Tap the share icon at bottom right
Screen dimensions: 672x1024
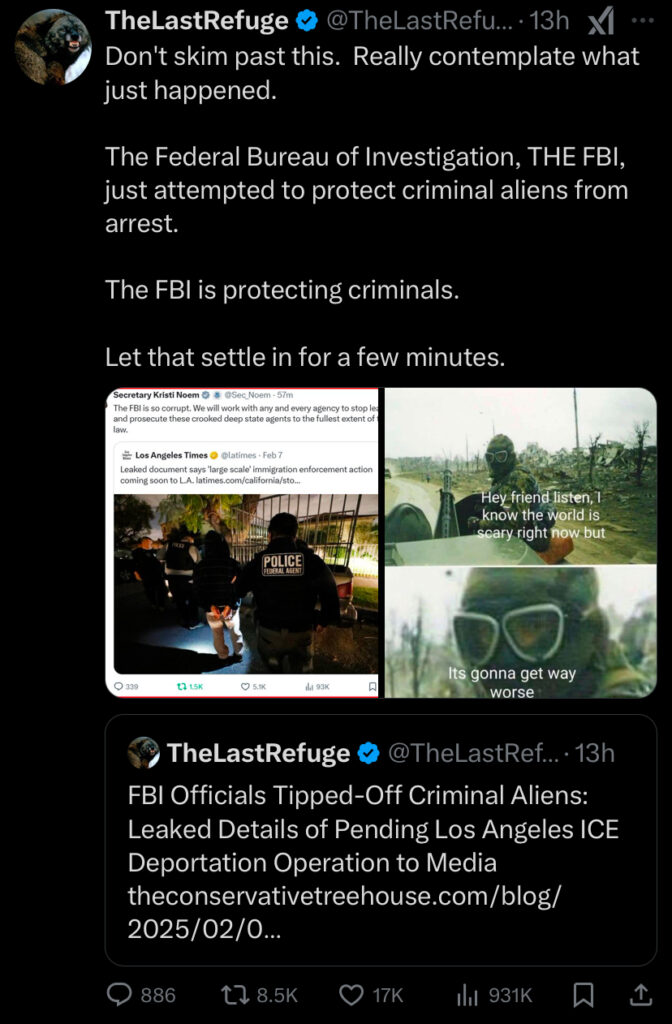pos(641,995)
